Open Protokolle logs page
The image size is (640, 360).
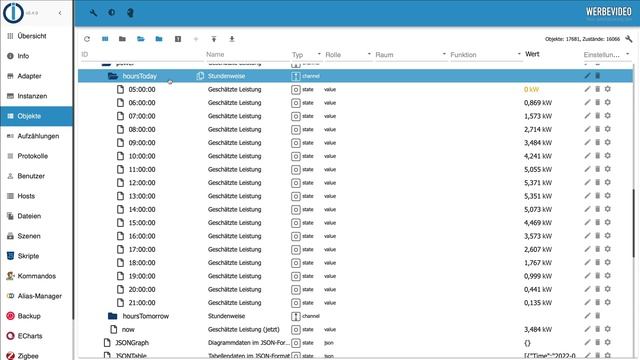tap(37, 156)
